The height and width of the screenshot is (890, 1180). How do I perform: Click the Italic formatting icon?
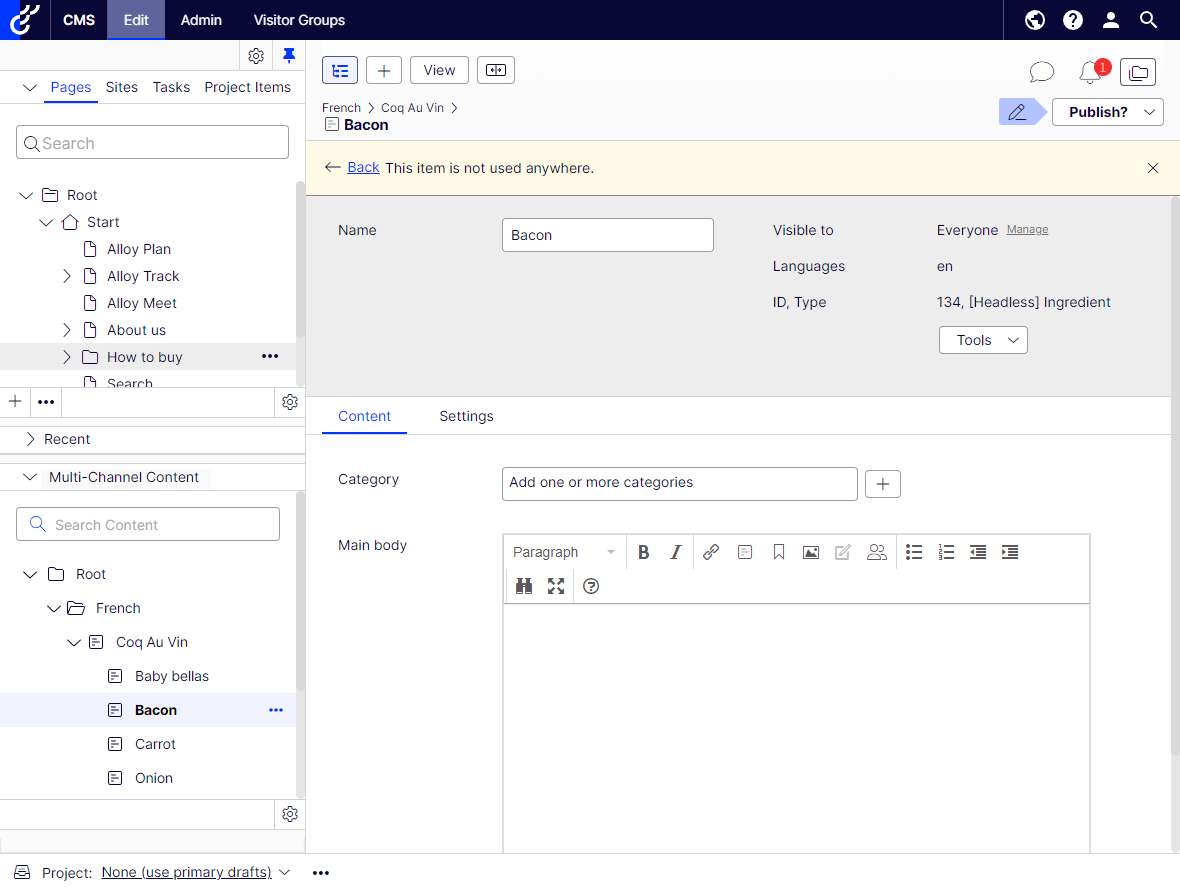[676, 552]
